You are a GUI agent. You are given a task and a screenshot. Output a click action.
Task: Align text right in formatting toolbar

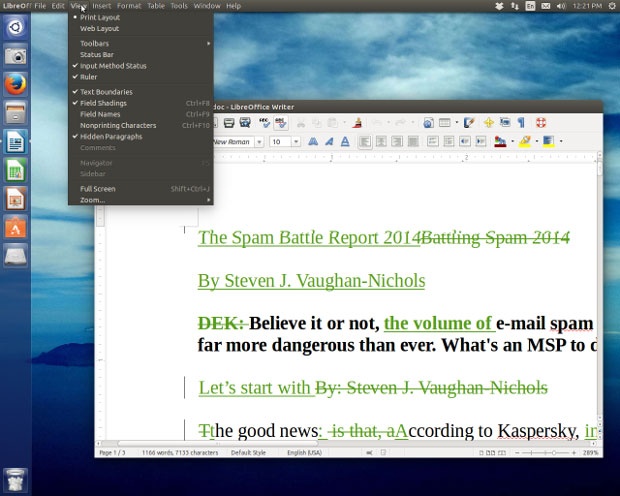point(397,142)
